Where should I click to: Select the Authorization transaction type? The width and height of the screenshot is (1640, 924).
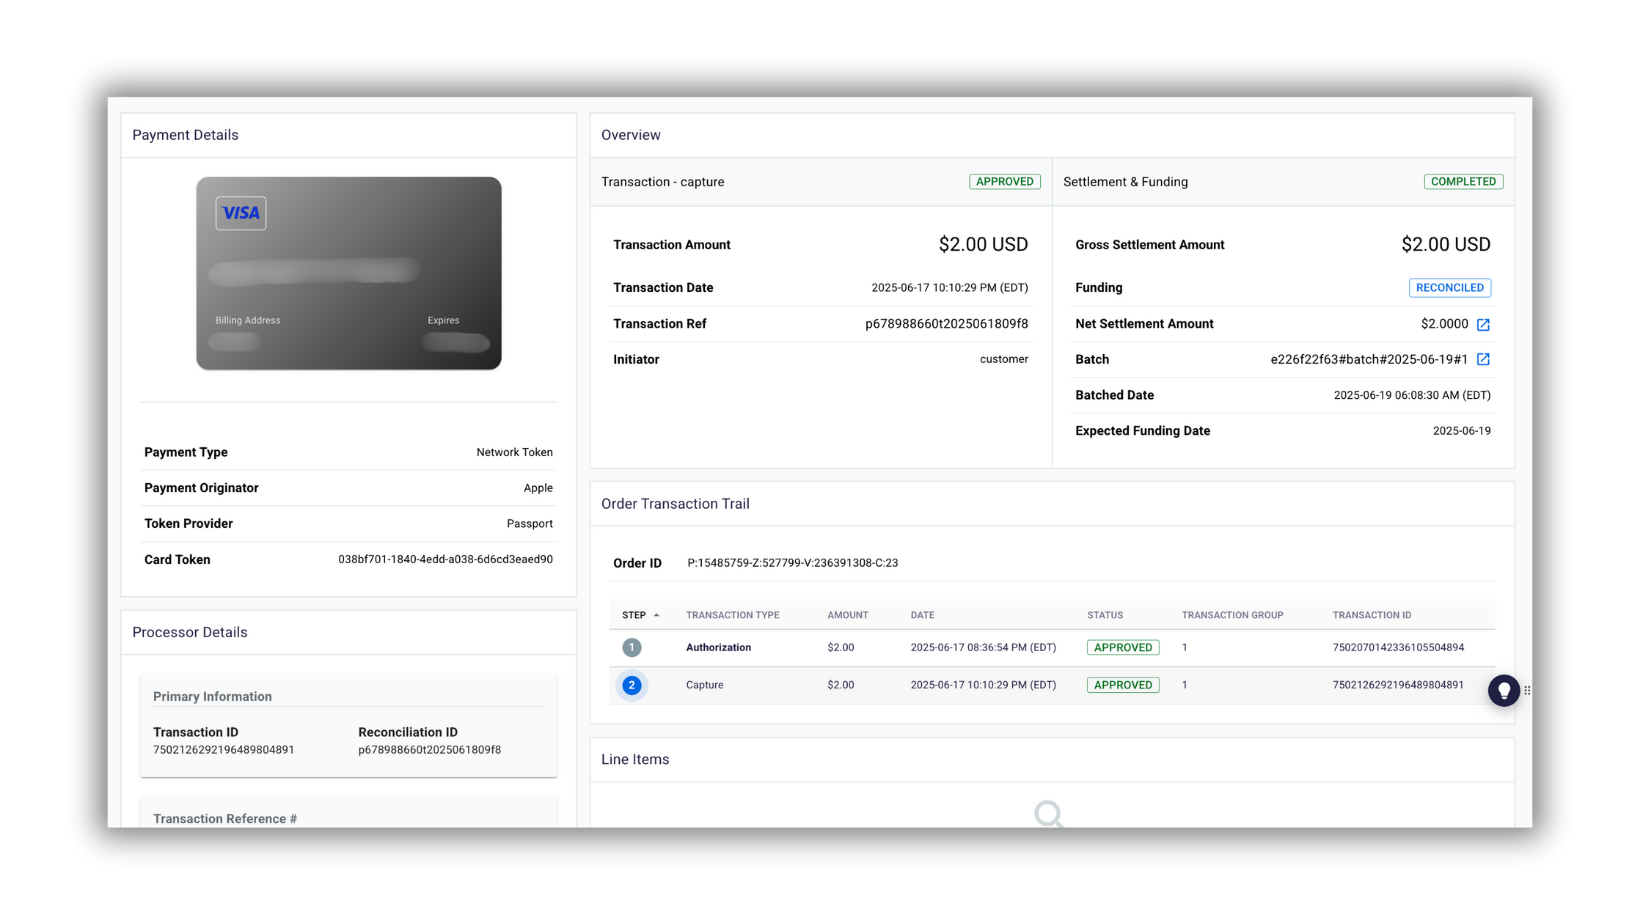(718, 648)
